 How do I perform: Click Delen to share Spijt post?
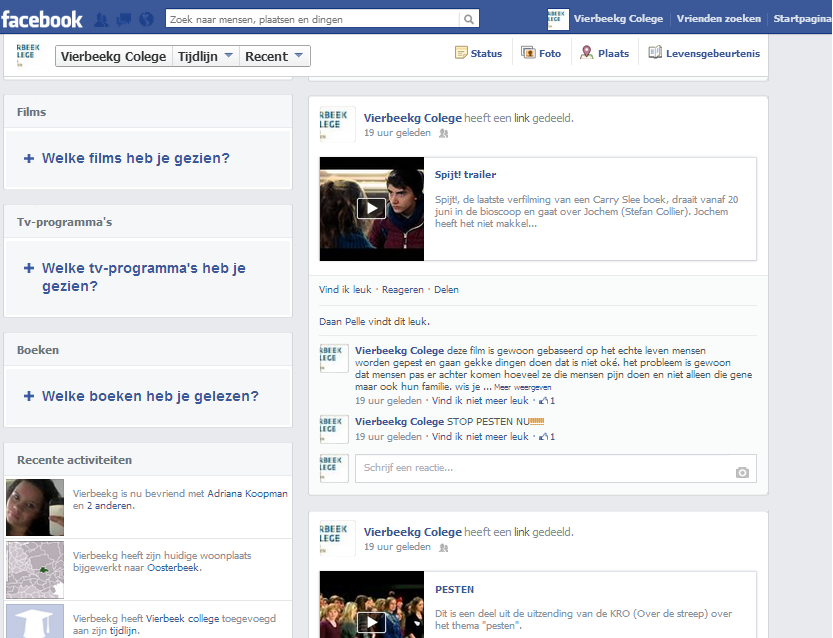446,290
